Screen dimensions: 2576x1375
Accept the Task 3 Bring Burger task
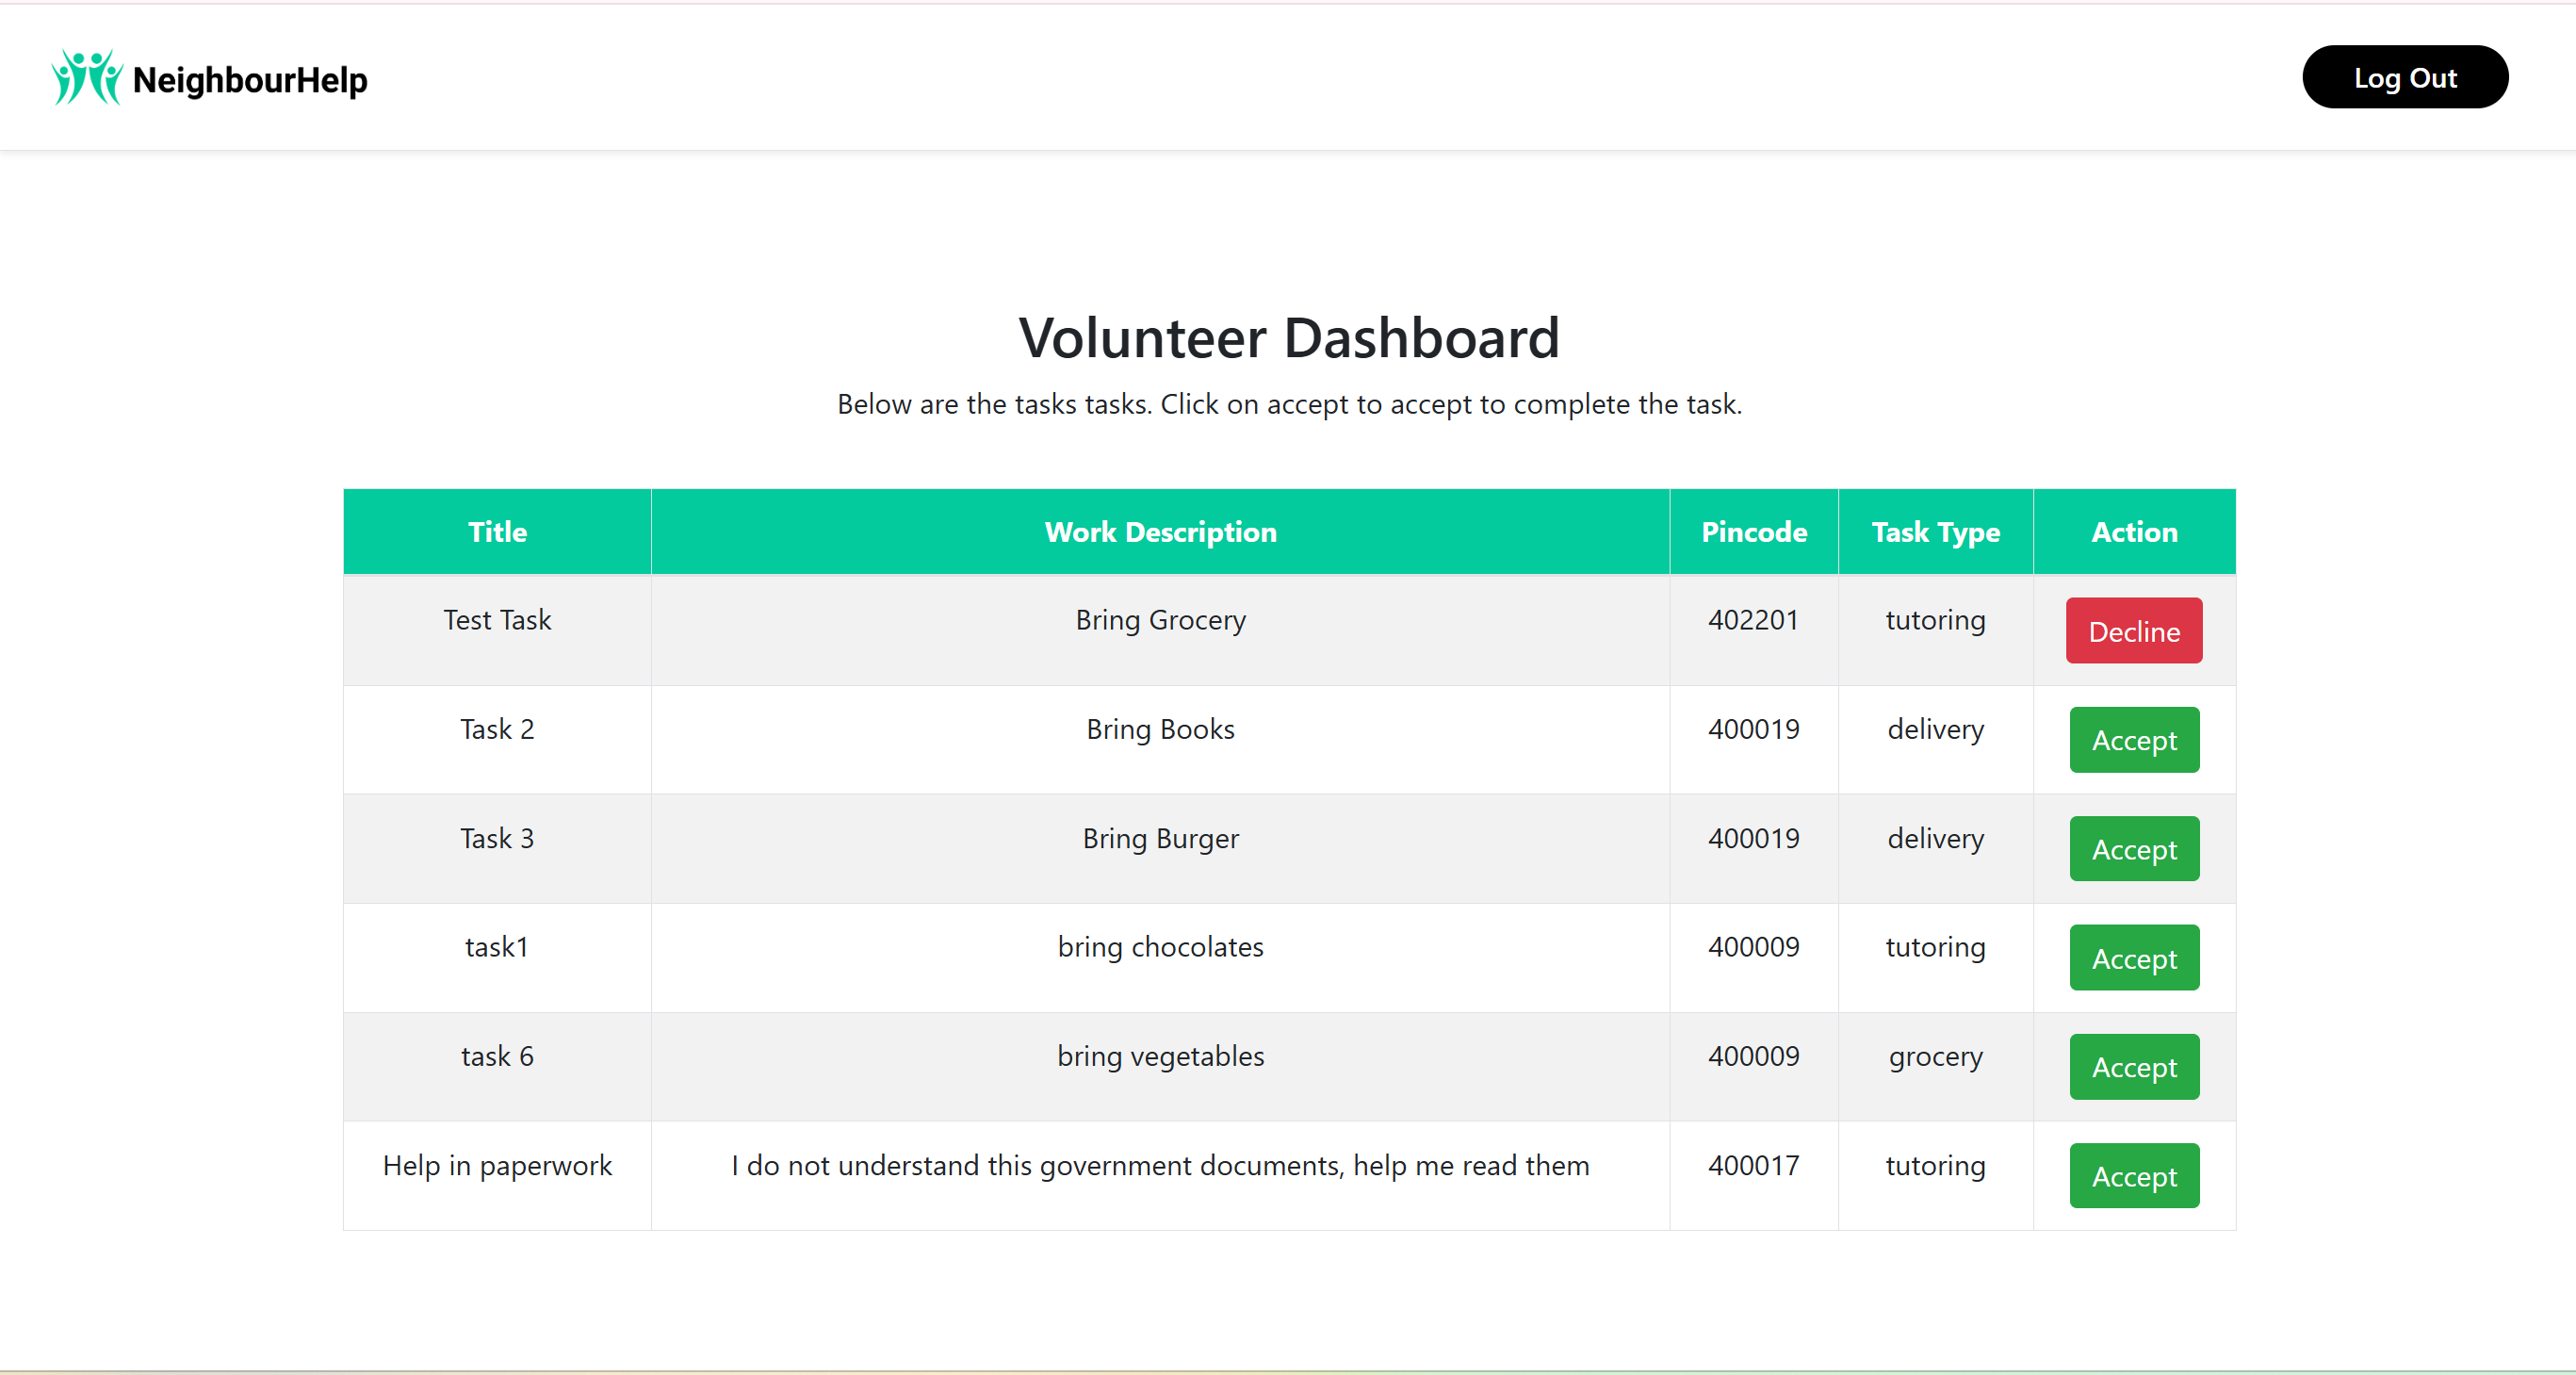[2133, 849]
